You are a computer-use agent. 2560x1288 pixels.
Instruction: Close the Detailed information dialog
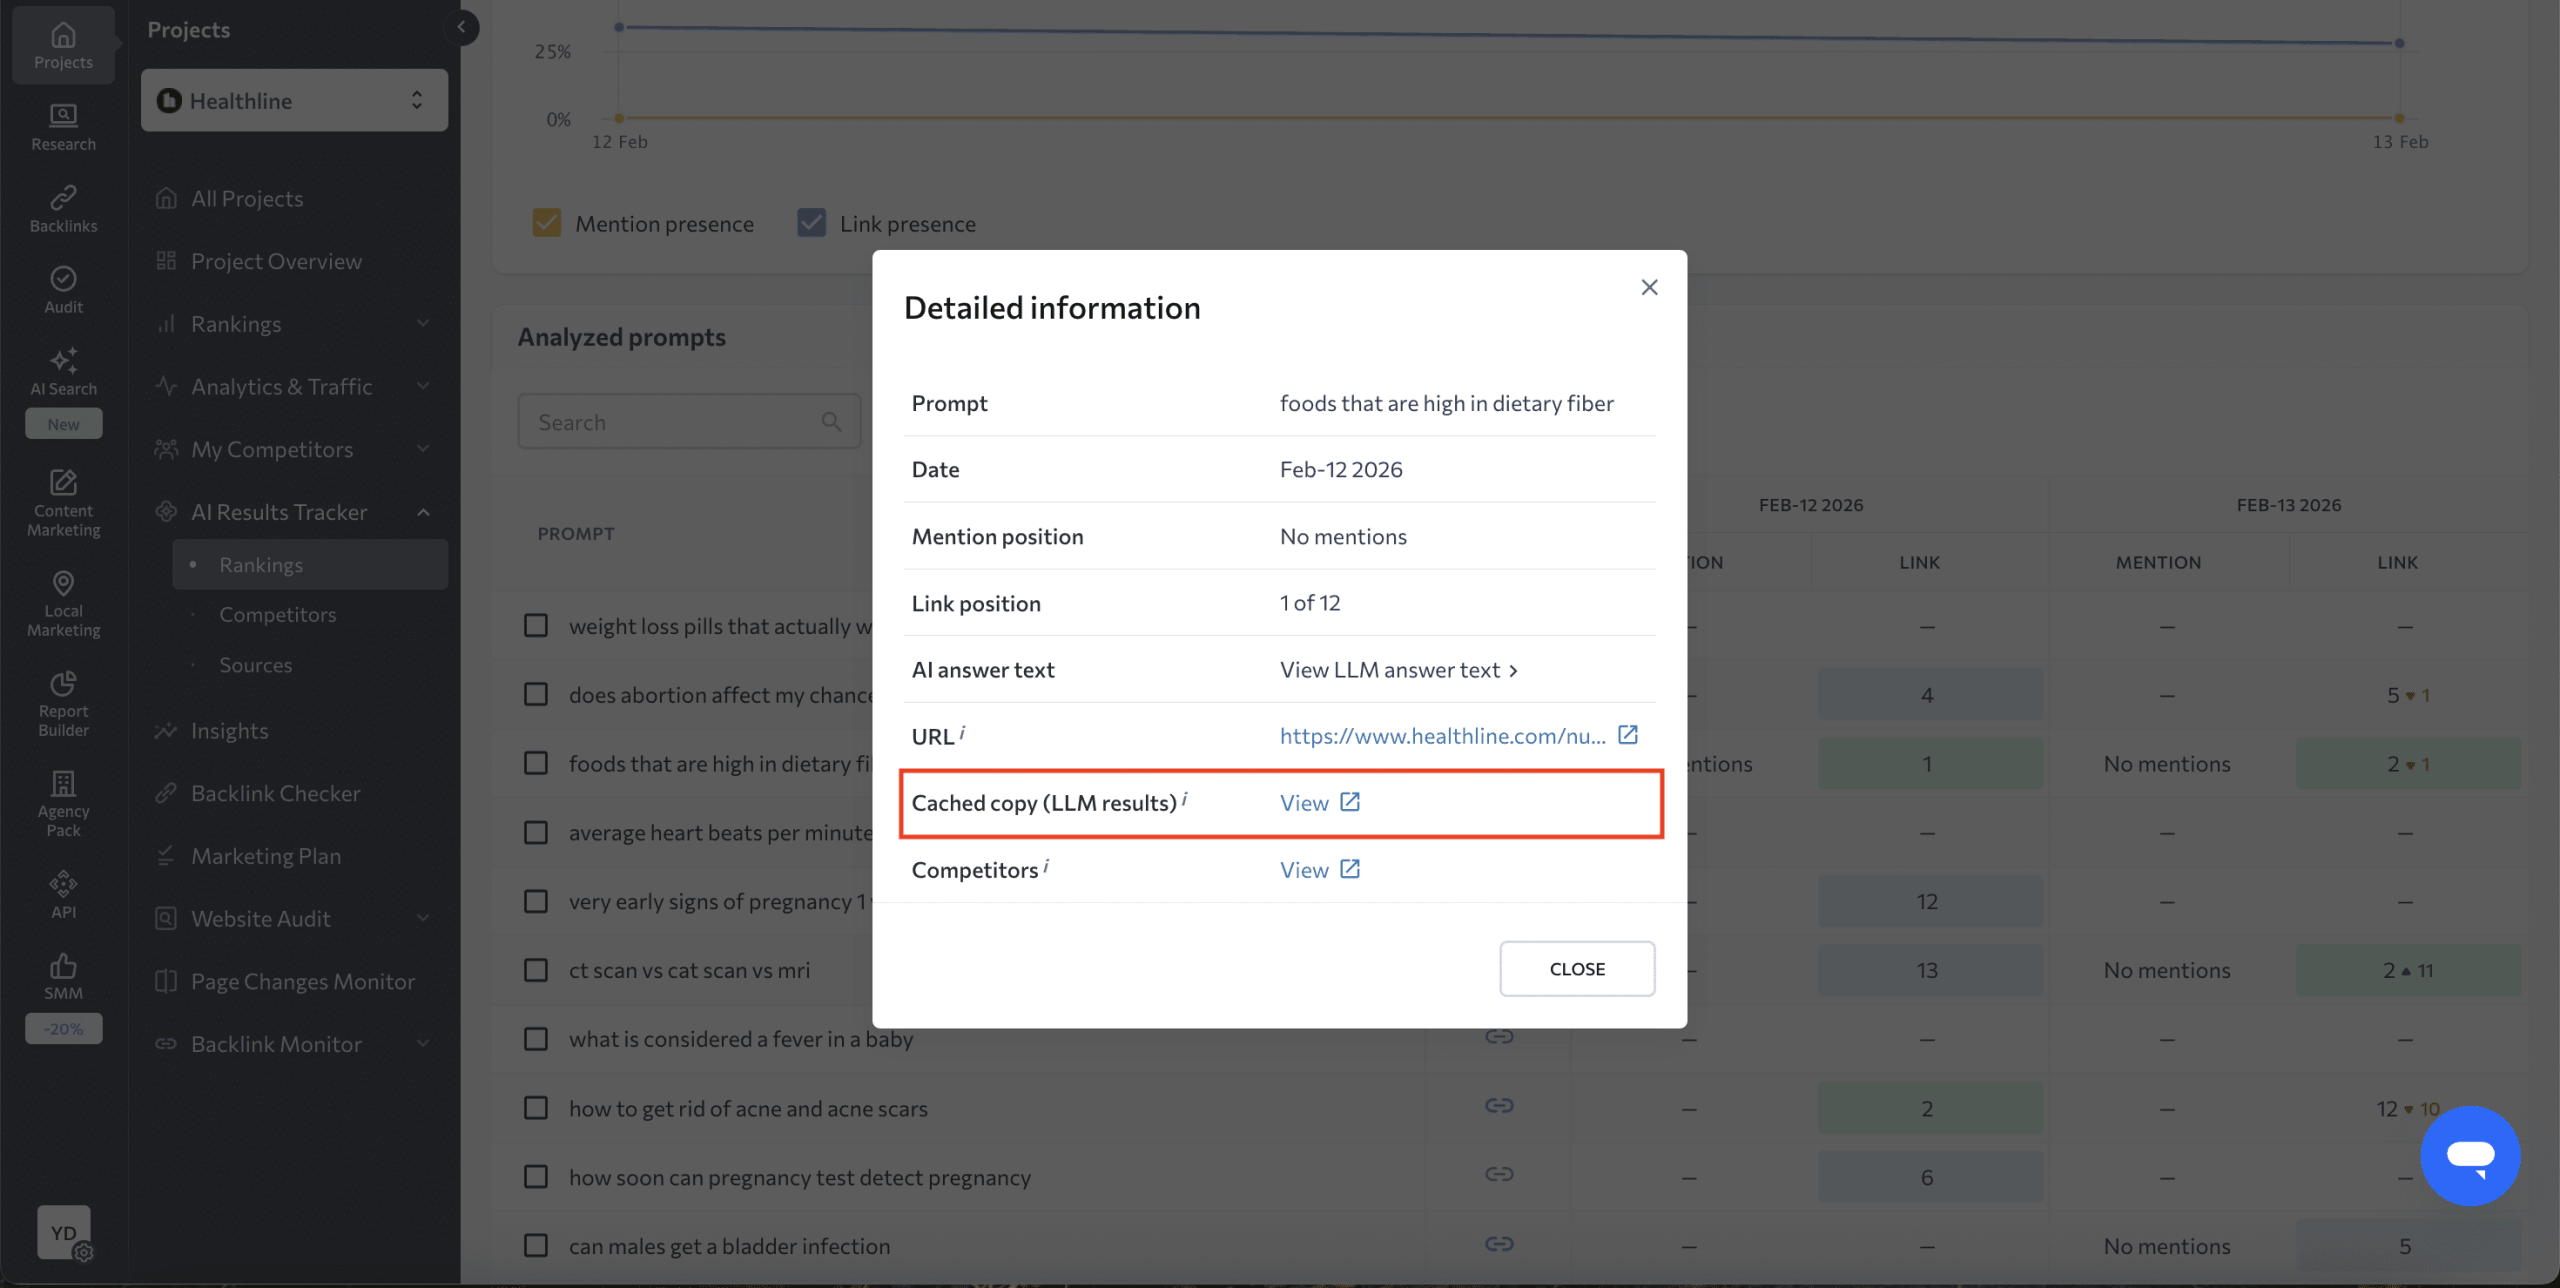click(x=1648, y=287)
